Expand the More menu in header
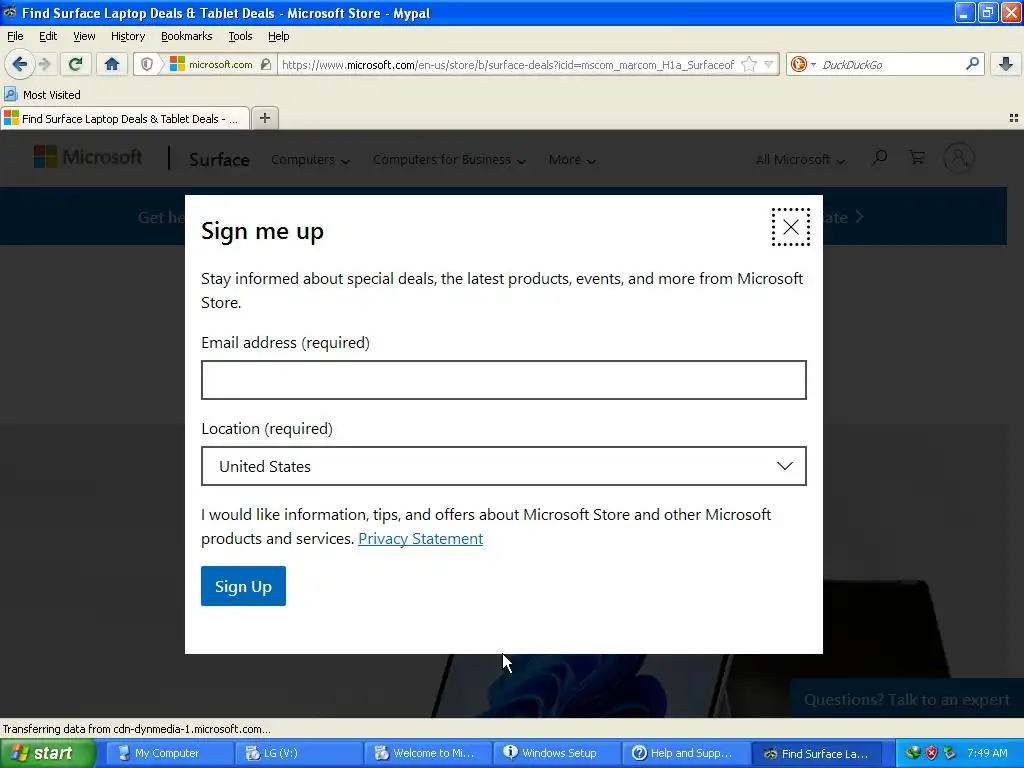This screenshot has height=768, width=1024. click(x=572, y=159)
